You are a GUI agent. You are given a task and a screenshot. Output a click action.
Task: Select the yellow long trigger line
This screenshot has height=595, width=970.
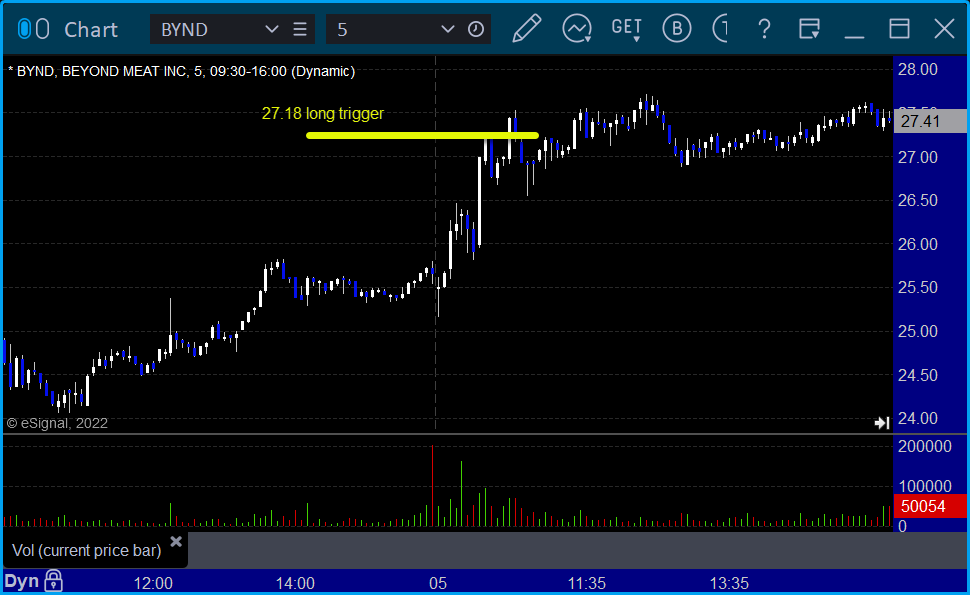click(423, 135)
